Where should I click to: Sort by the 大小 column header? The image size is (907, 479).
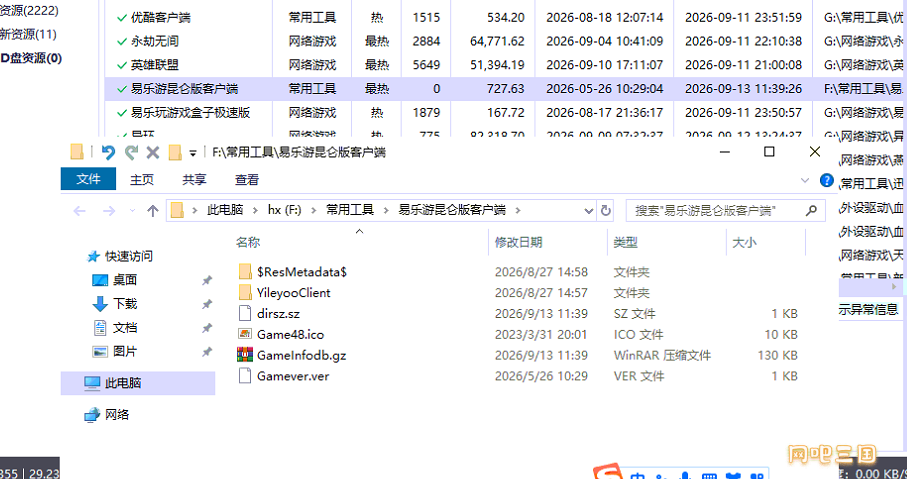(744, 242)
